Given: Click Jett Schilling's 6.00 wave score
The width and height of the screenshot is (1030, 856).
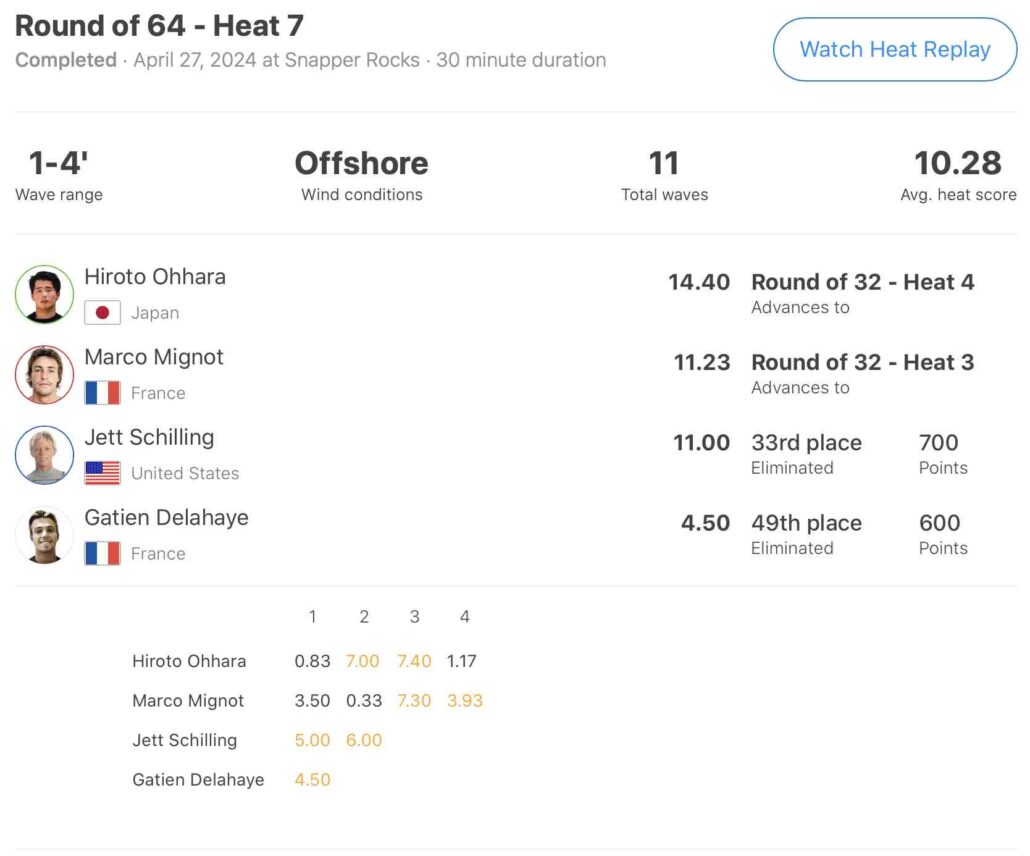Looking at the screenshot, I should coord(364,740).
